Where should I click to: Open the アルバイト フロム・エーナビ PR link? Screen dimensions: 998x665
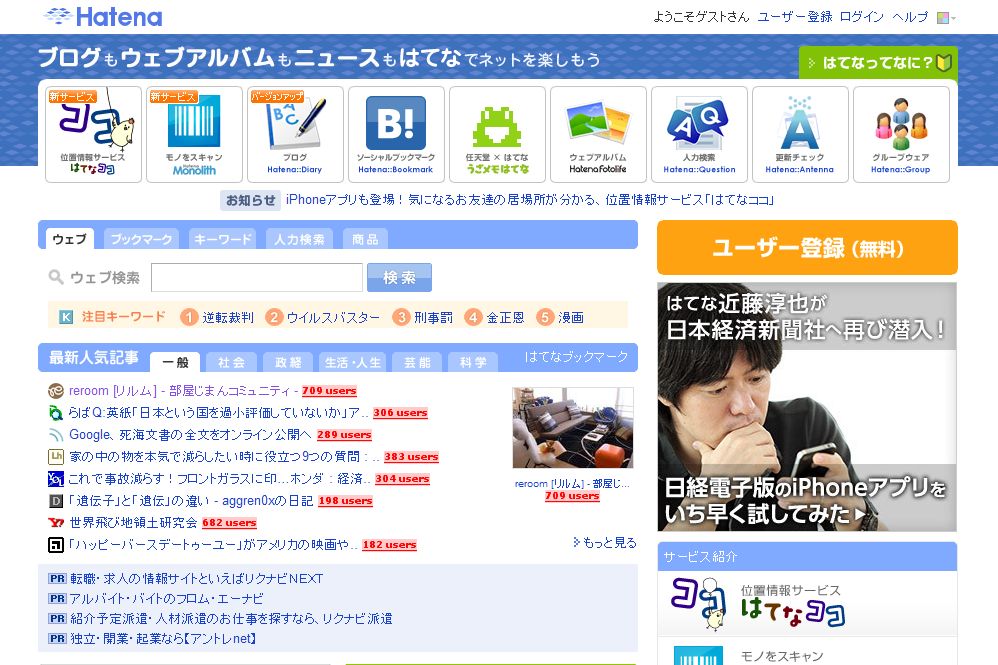click(166, 598)
